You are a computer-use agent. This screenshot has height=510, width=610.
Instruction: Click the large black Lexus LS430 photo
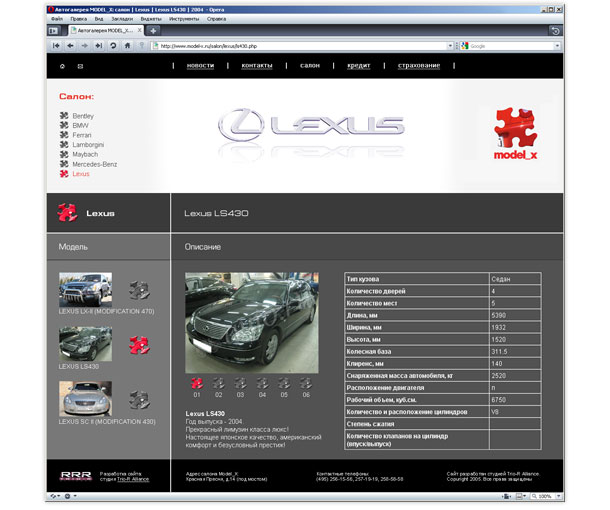coord(252,323)
